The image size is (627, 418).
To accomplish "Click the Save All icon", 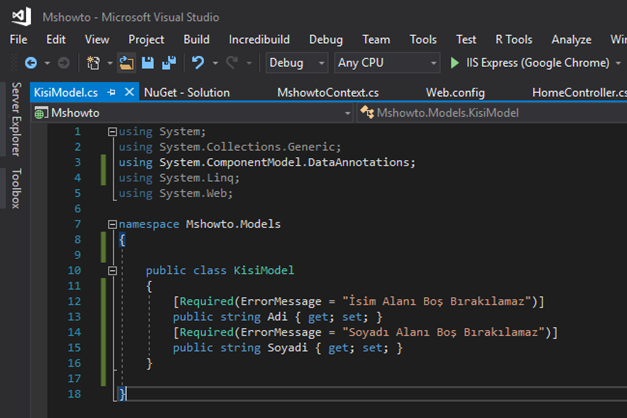I will 169,63.
